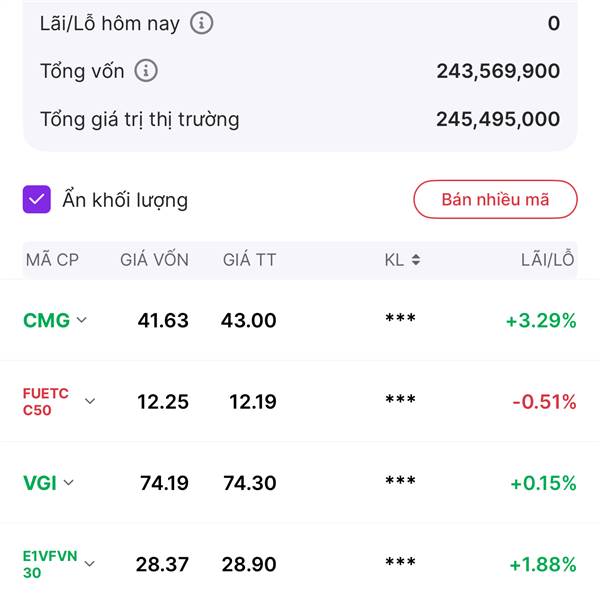The width and height of the screenshot is (600, 600).
Task: Open the CMG stock ticker
Action: point(47,320)
